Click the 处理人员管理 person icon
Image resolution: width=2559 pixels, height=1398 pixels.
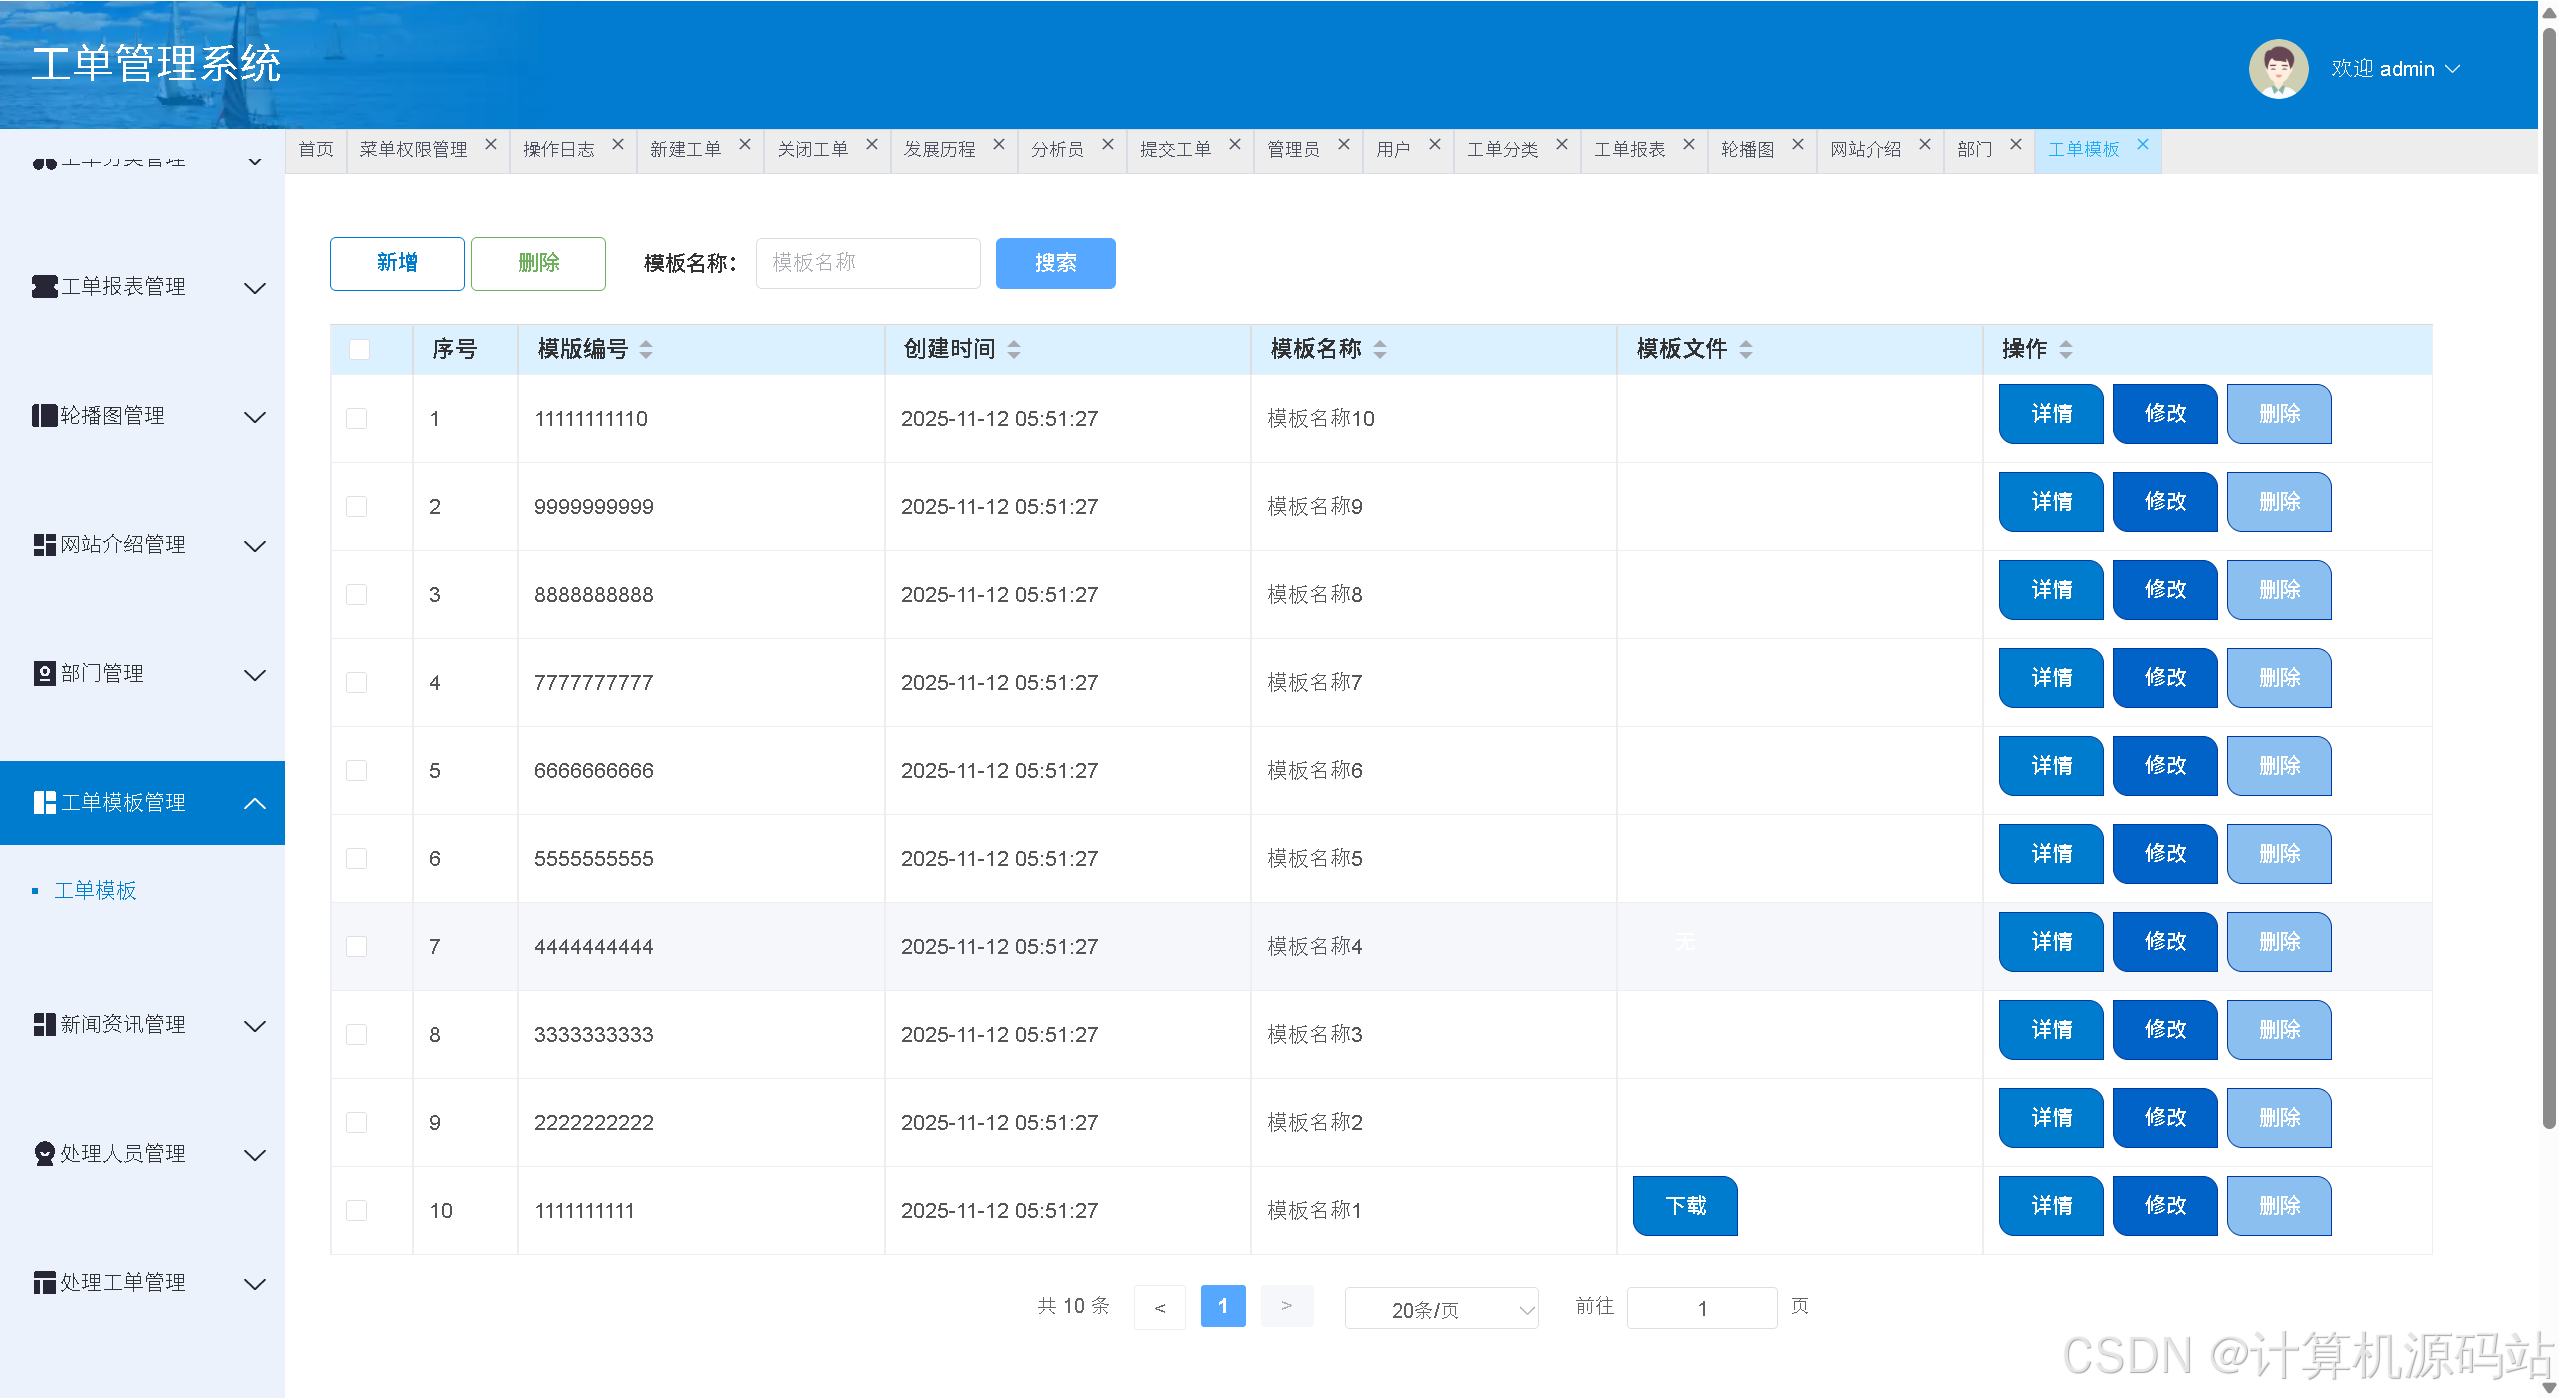(x=44, y=1154)
